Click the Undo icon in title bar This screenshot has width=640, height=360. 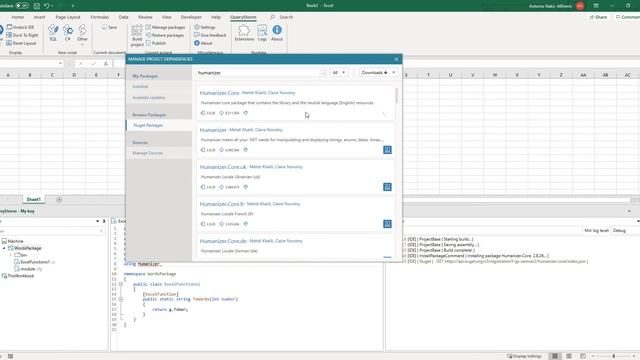47,6
